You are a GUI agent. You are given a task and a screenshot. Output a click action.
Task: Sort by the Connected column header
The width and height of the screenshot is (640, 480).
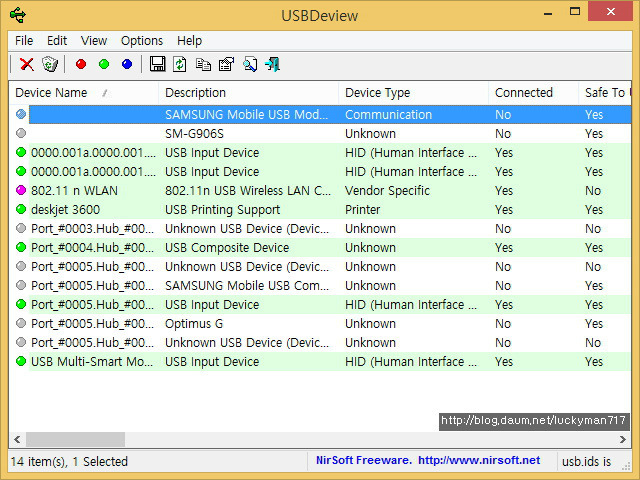pos(533,93)
